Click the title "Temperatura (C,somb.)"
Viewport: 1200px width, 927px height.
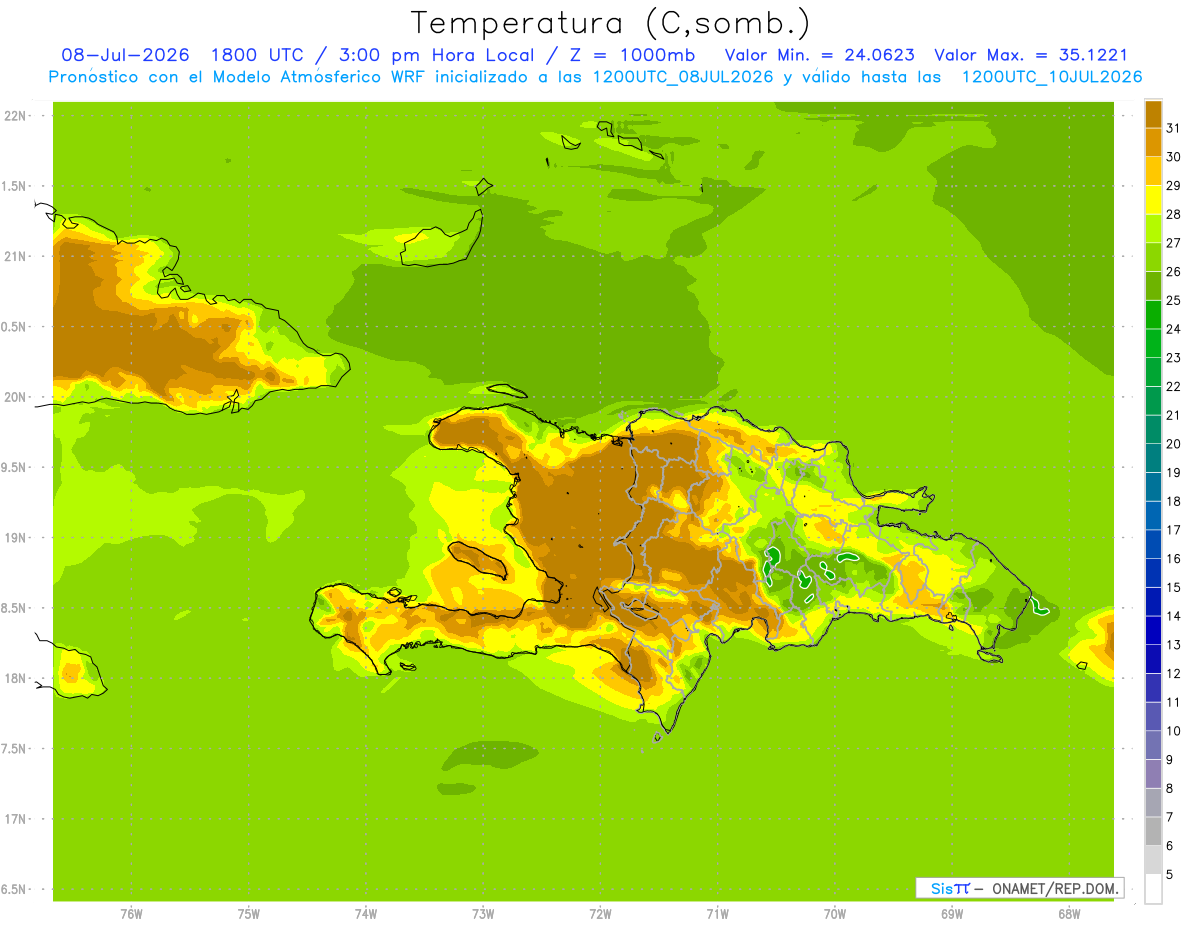(x=610, y=23)
